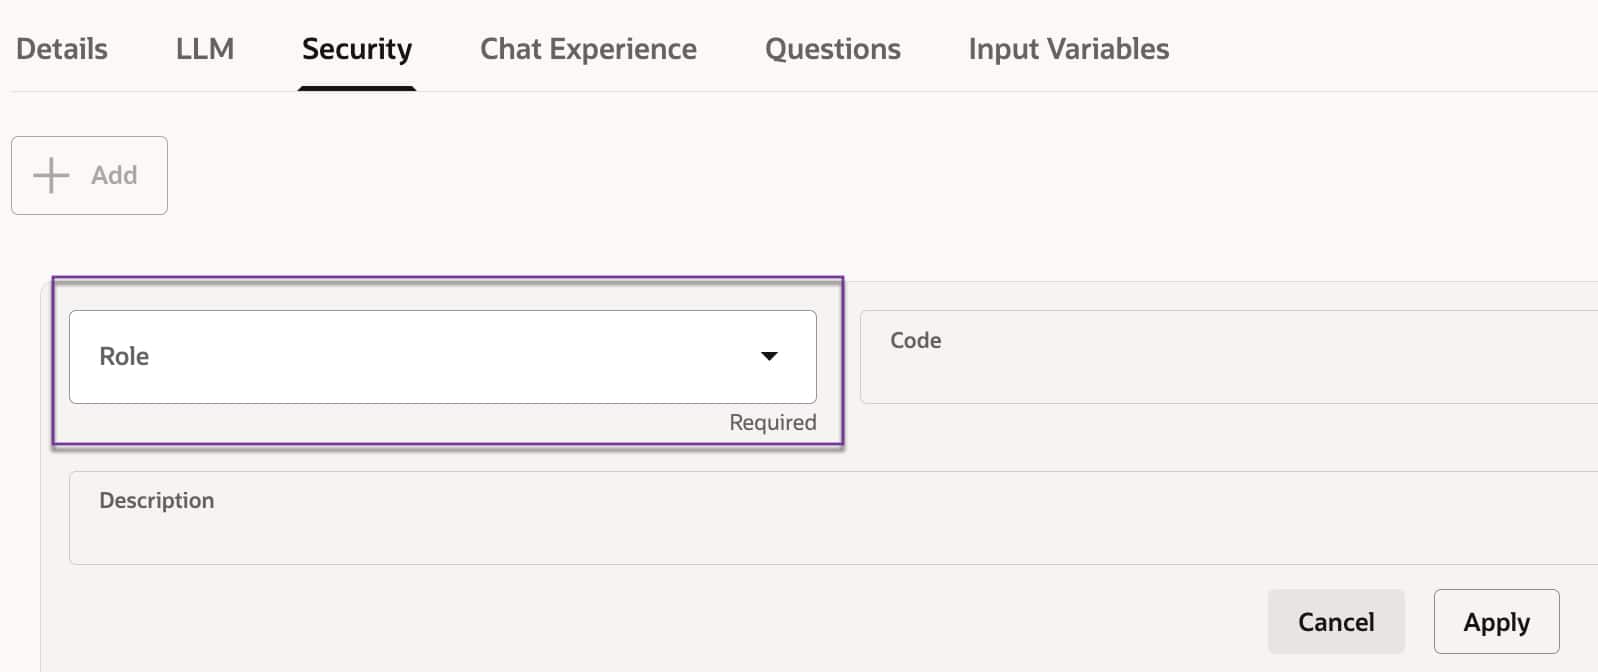Click the Code field label
The width and height of the screenshot is (1598, 672).
pos(915,341)
